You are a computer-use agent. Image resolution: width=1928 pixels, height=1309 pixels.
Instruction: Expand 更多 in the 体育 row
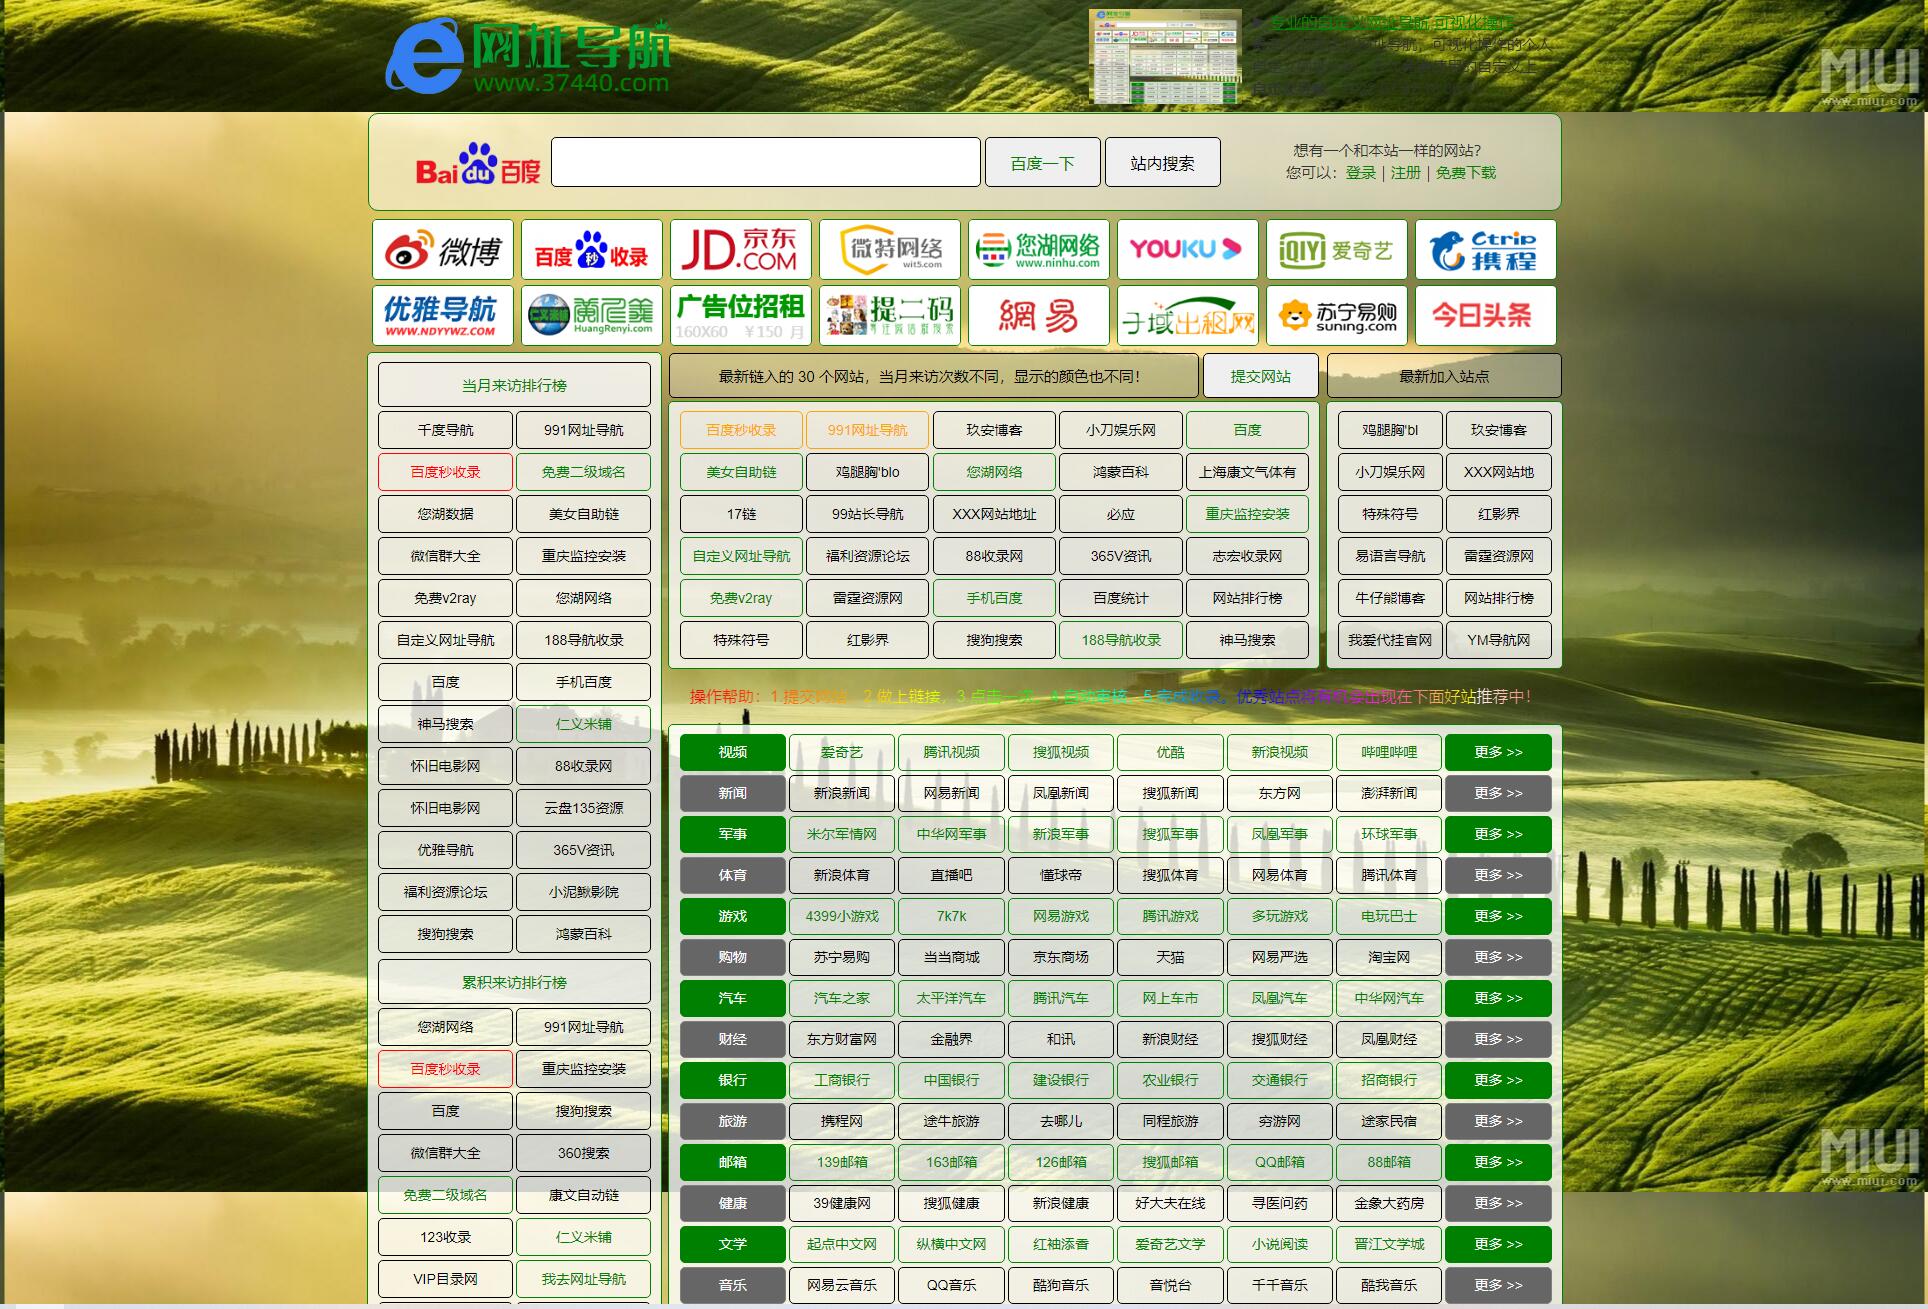(x=1498, y=875)
